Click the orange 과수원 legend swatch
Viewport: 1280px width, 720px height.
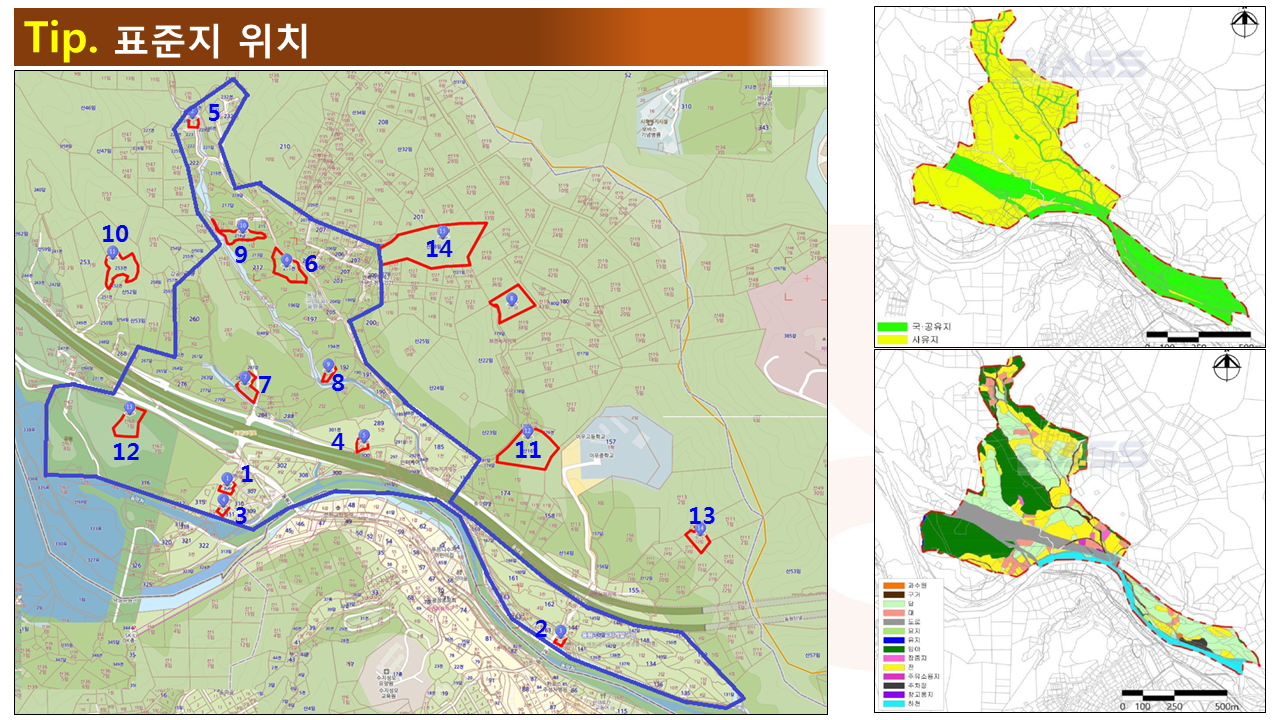tap(892, 585)
